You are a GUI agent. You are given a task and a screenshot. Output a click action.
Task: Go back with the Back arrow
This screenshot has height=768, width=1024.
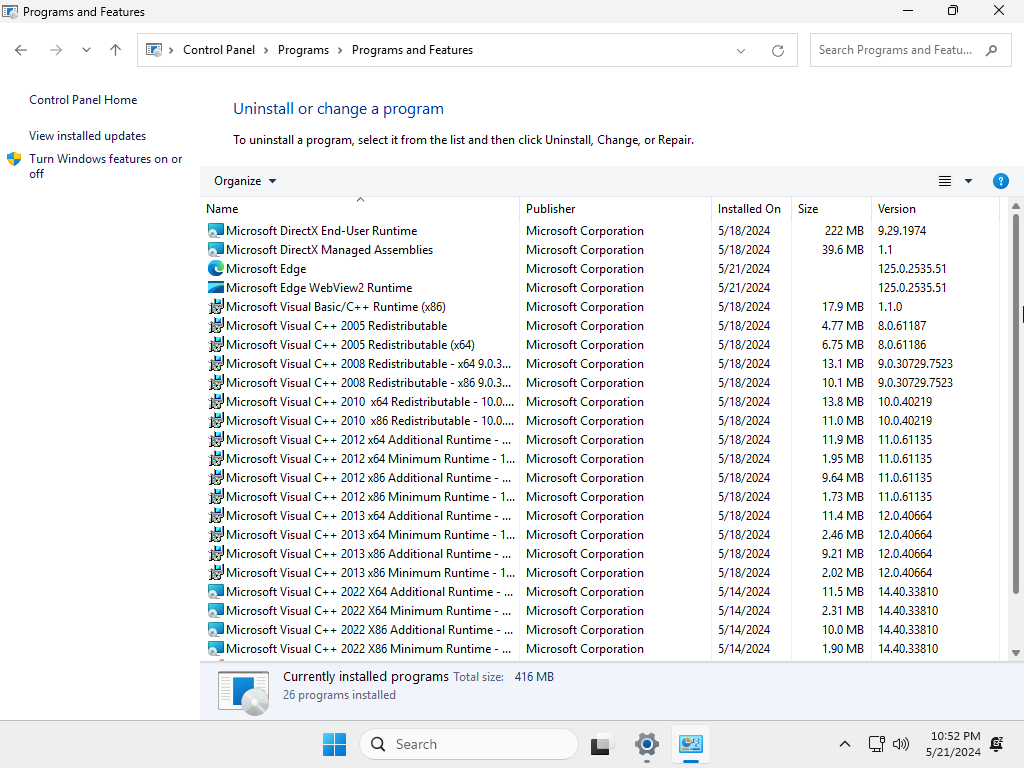point(21,50)
